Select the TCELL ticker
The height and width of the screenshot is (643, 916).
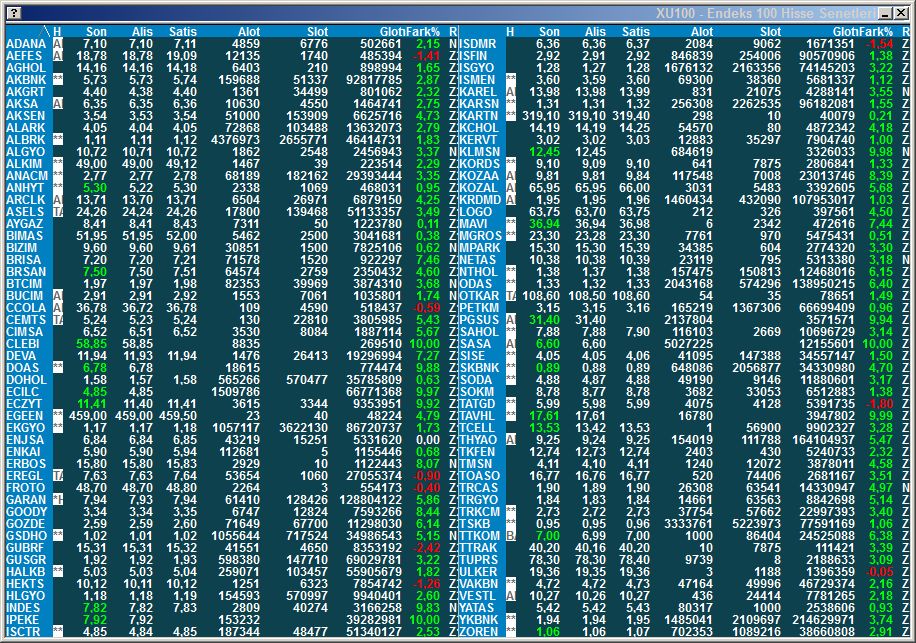click(x=477, y=428)
